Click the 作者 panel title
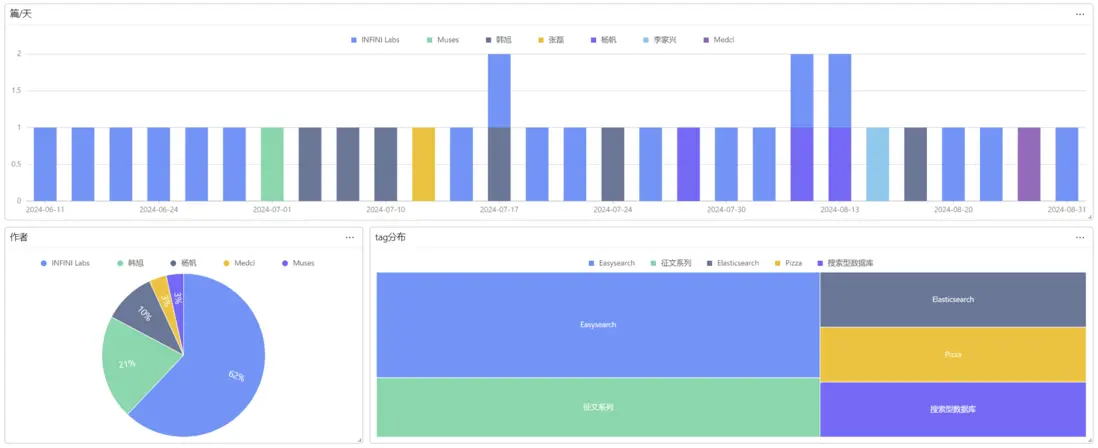This screenshot has width=1098, height=448. point(19,237)
